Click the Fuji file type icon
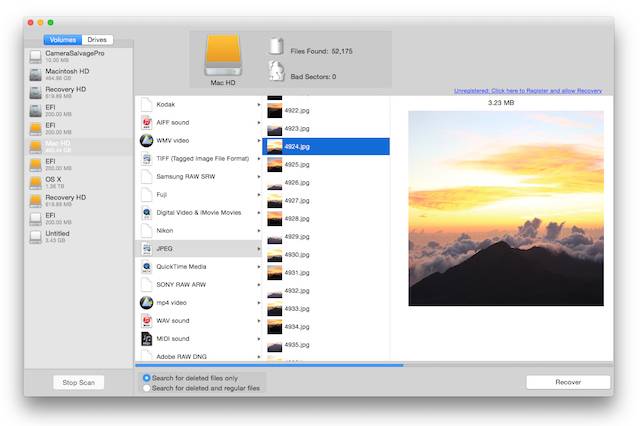Screen dimensions: 641x426 (x=146, y=194)
